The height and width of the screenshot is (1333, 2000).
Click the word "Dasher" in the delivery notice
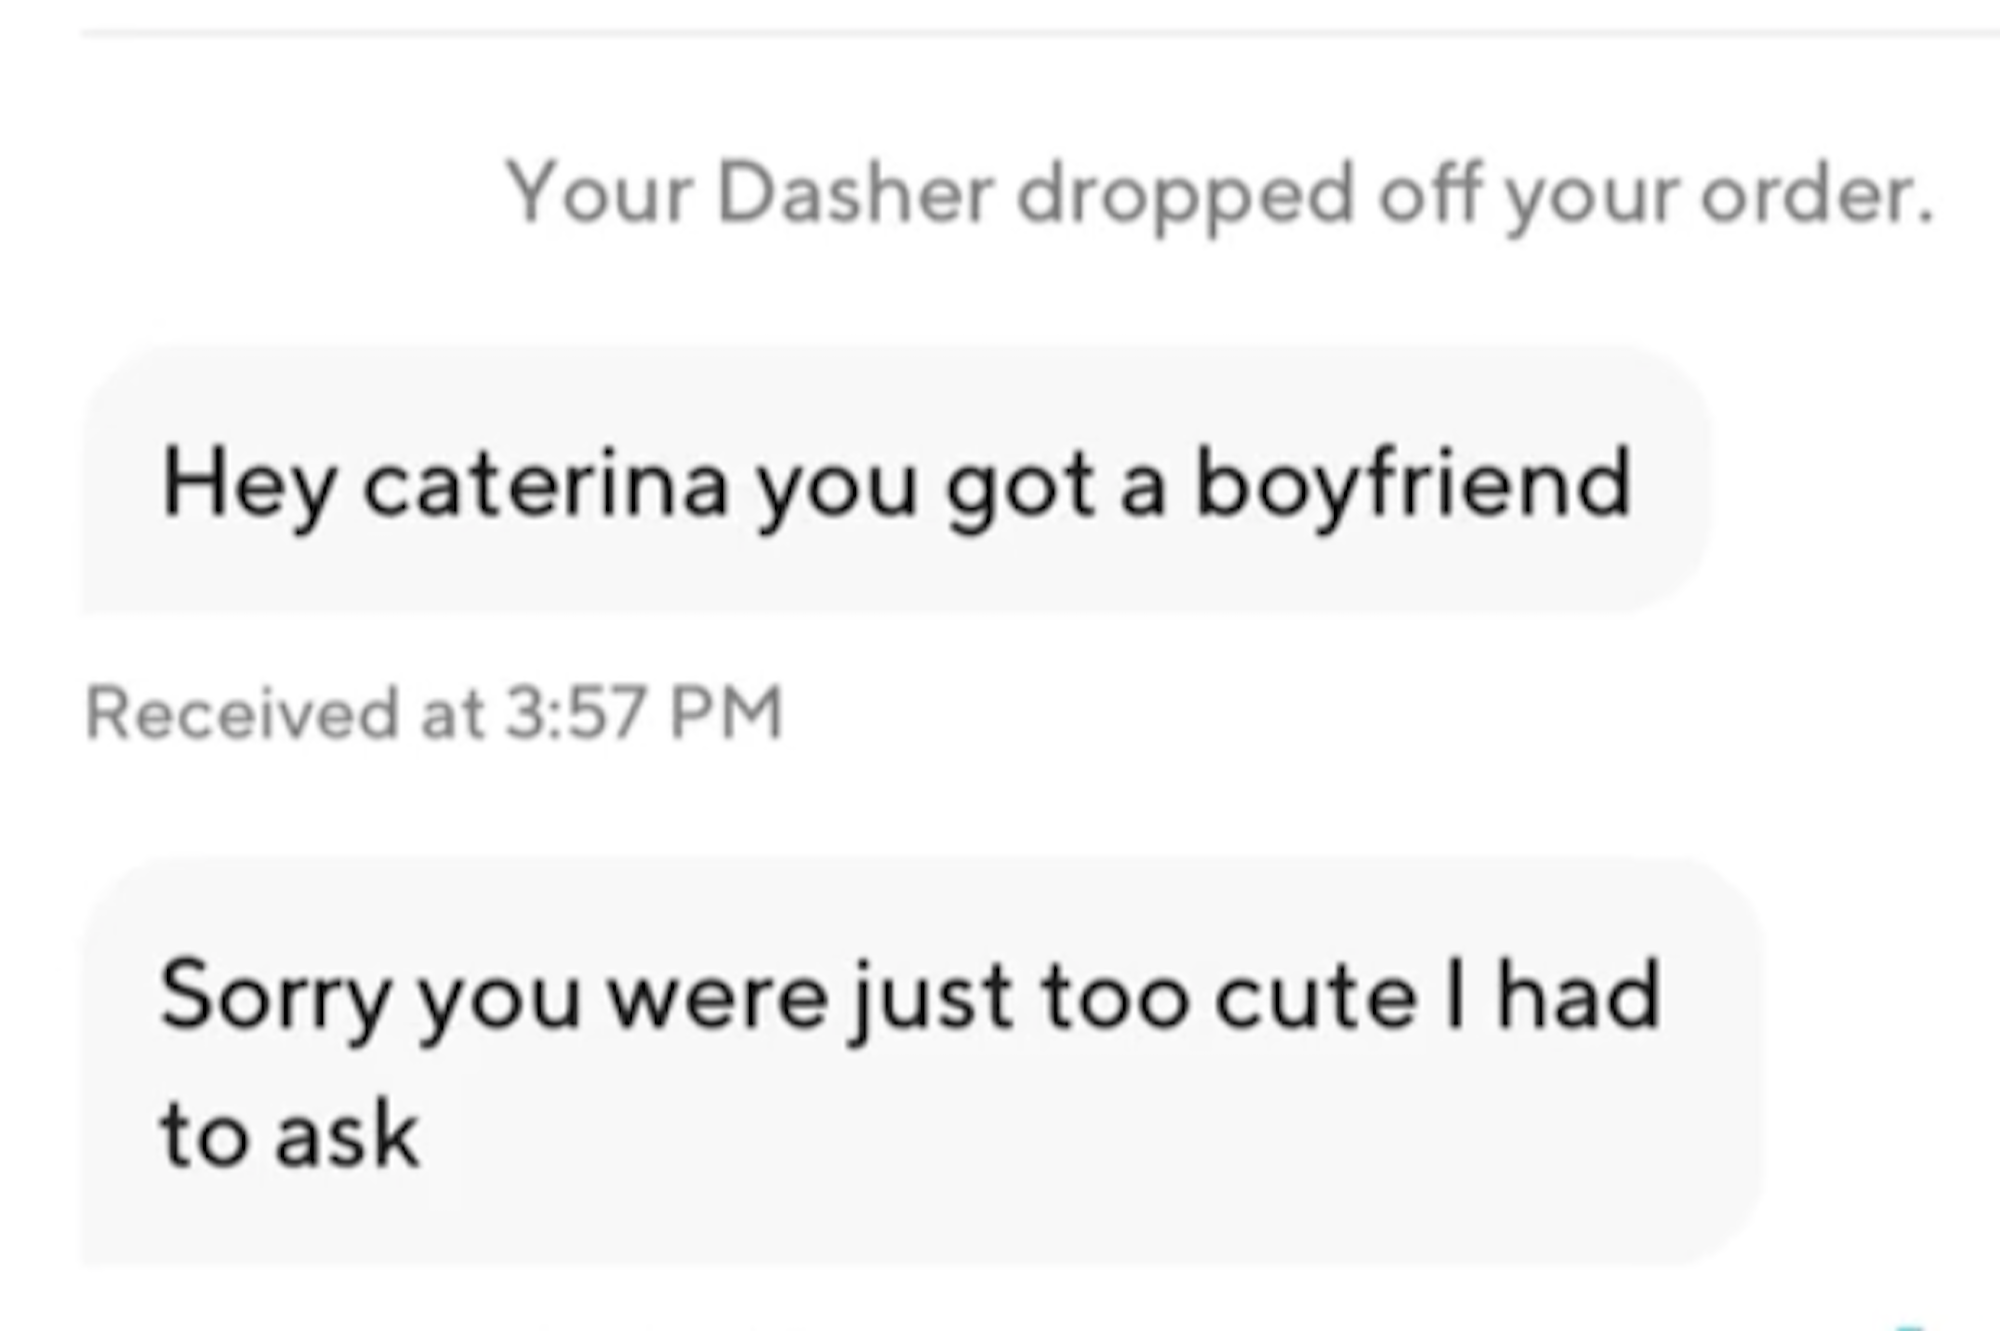pyautogui.click(x=855, y=194)
